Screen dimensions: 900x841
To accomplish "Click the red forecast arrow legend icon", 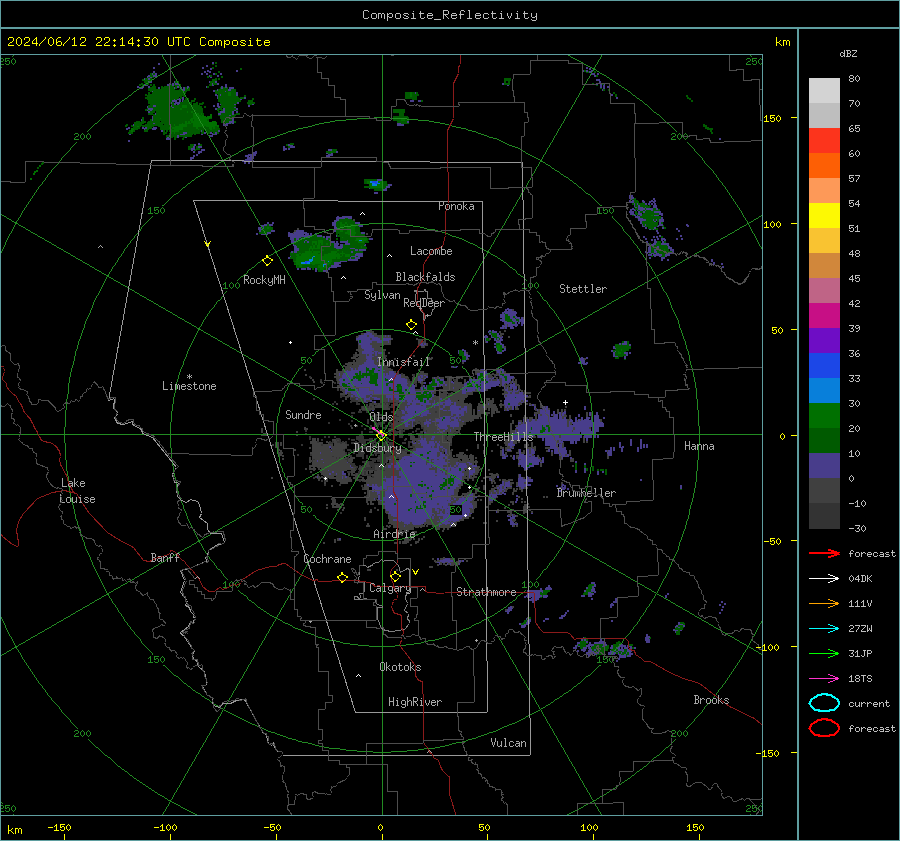I will point(824,553).
